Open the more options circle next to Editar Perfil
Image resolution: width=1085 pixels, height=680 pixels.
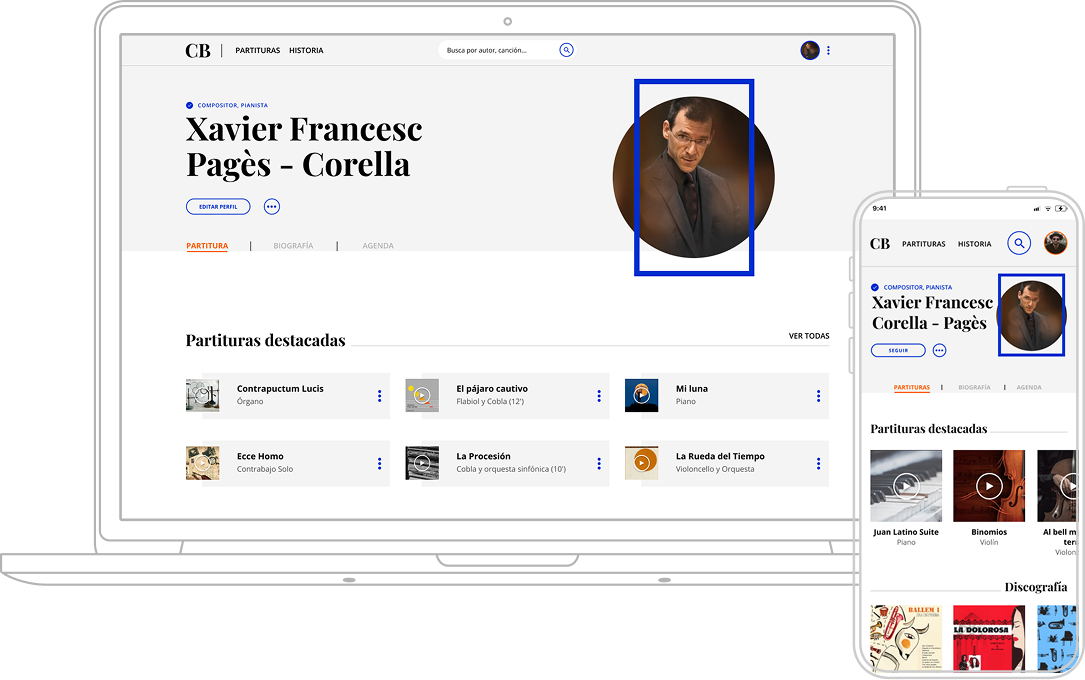(x=272, y=206)
